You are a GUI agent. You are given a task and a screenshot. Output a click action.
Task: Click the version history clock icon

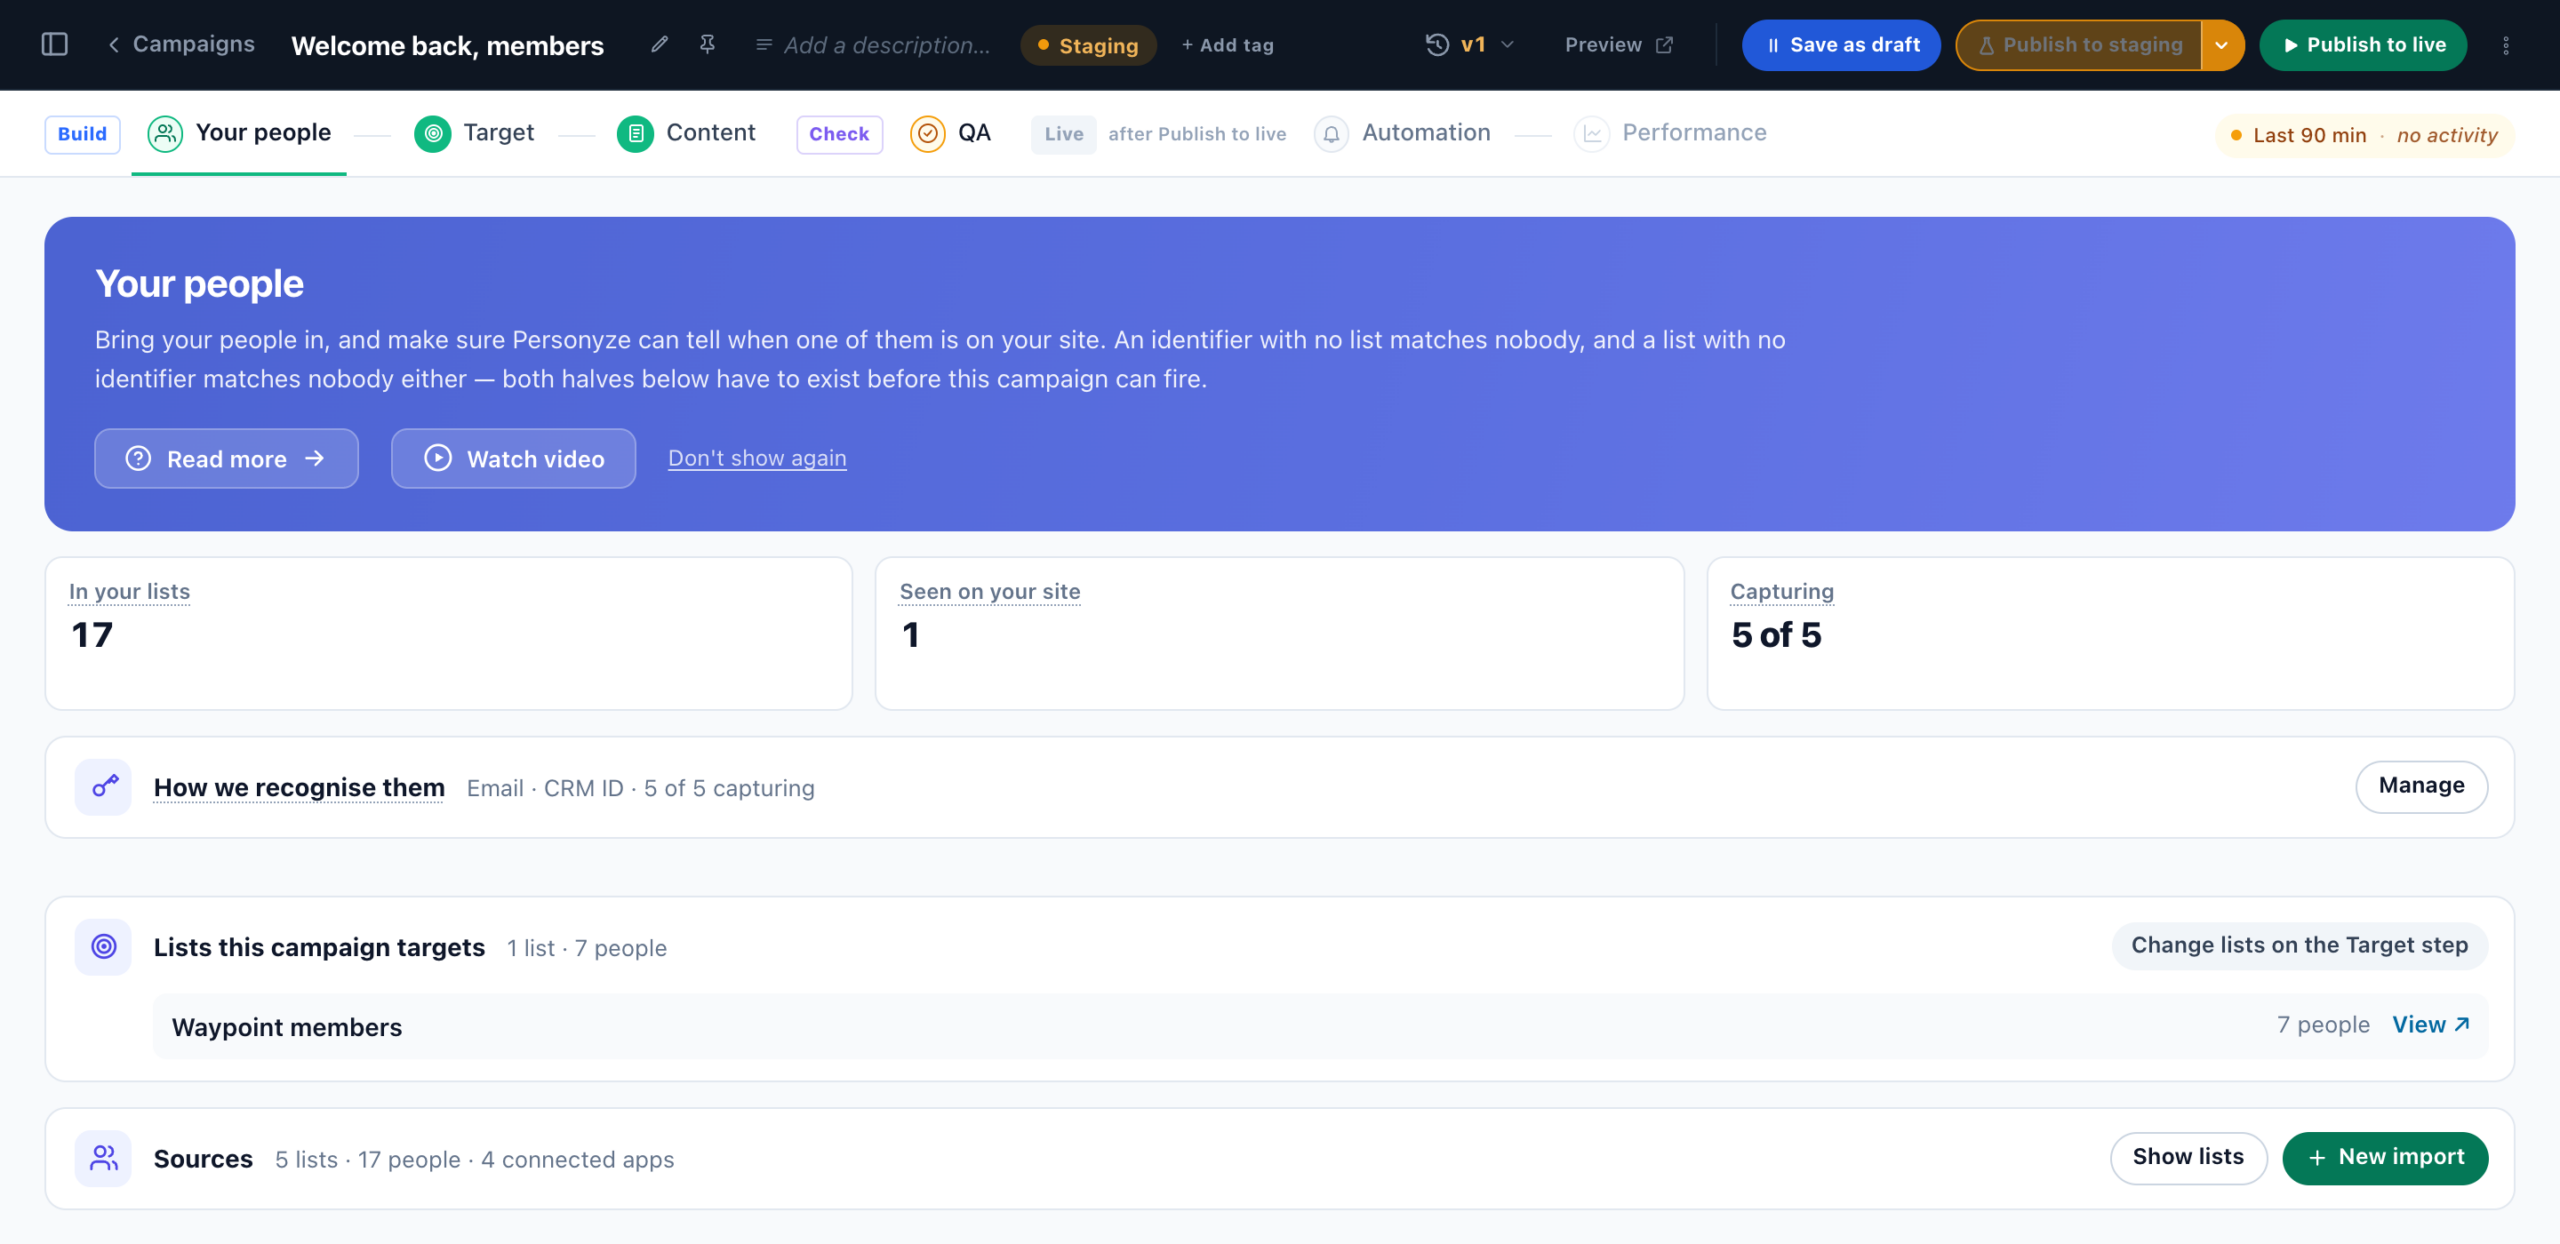pyautogui.click(x=1437, y=45)
